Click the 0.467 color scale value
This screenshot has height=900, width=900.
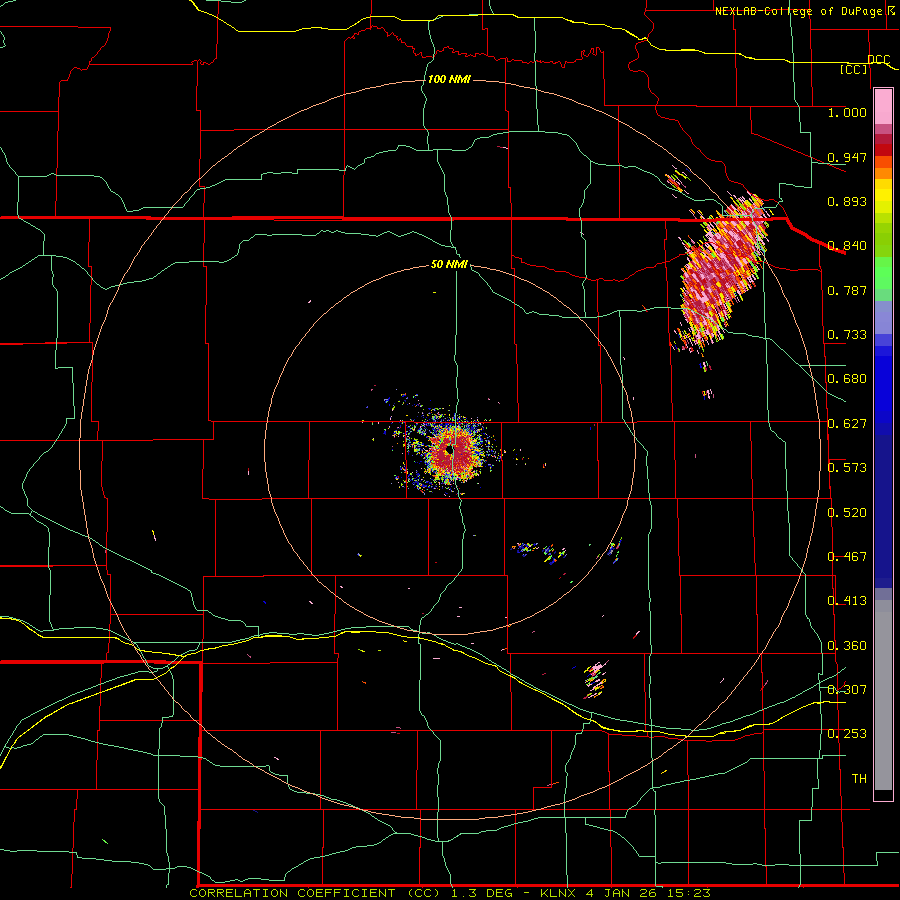click(847, 557)
